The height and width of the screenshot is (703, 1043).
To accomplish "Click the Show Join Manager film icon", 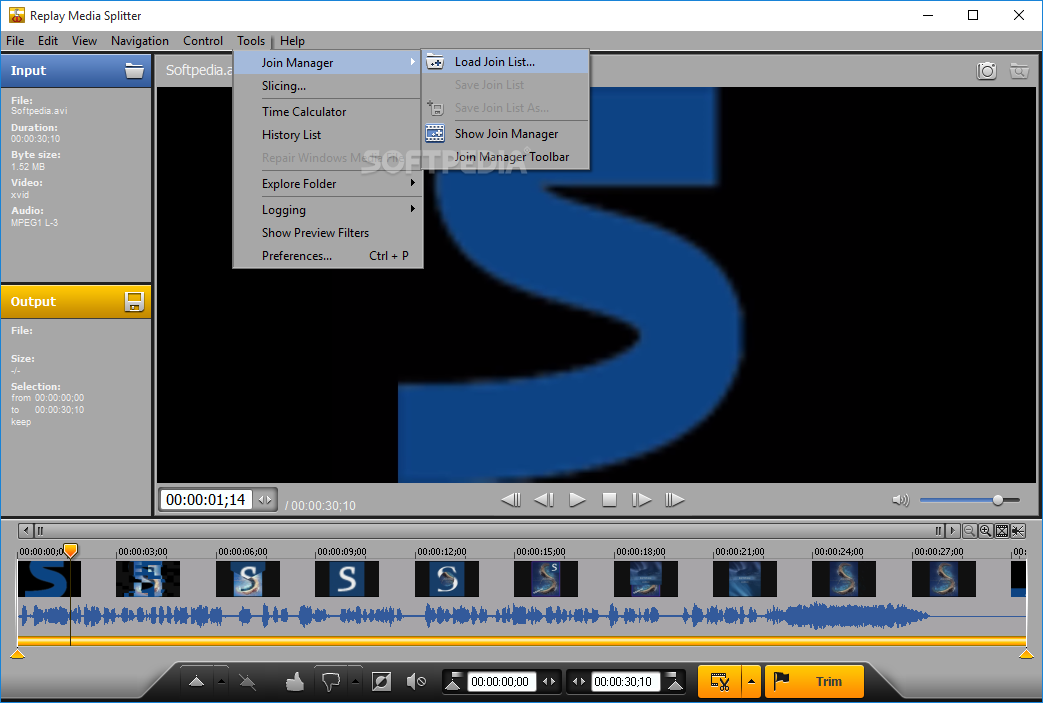I will coord(434,134).
